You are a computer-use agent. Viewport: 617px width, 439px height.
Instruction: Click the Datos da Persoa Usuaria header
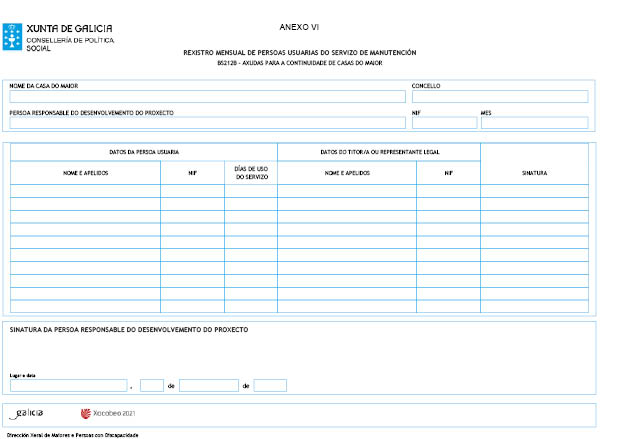point(144,152)
